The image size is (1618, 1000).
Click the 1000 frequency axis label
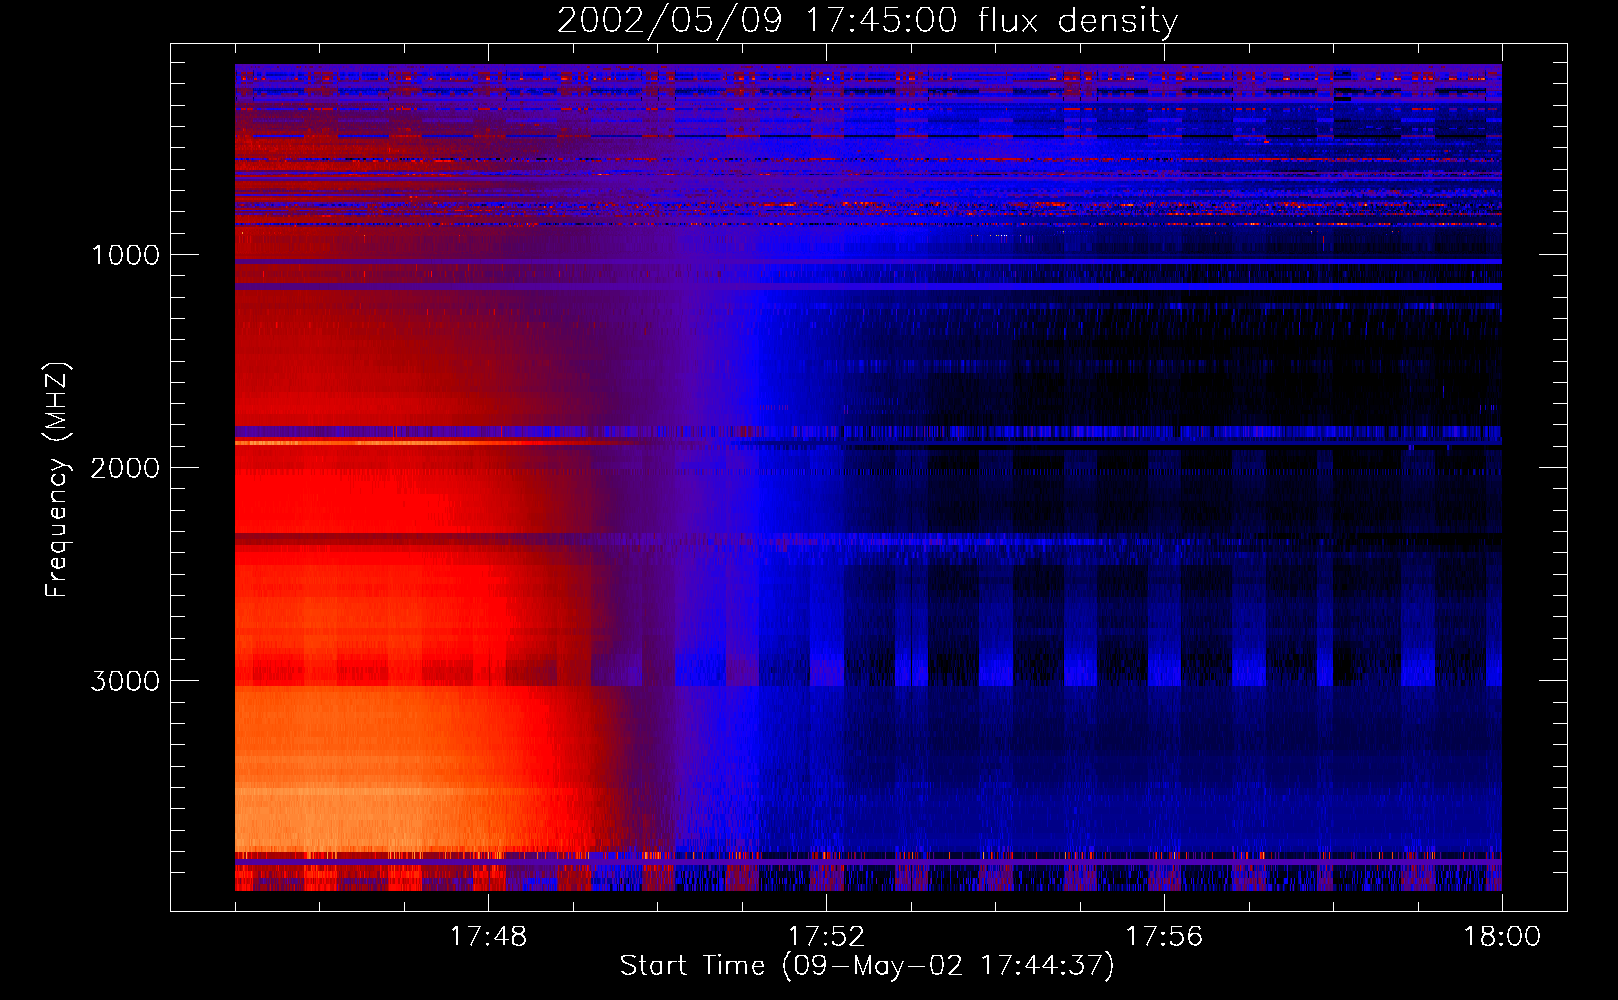tap(125, 255)
